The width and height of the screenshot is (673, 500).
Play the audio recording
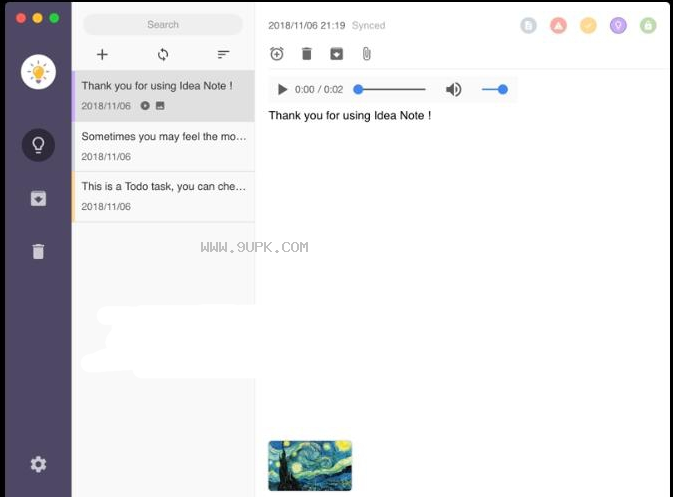point(282,89)
